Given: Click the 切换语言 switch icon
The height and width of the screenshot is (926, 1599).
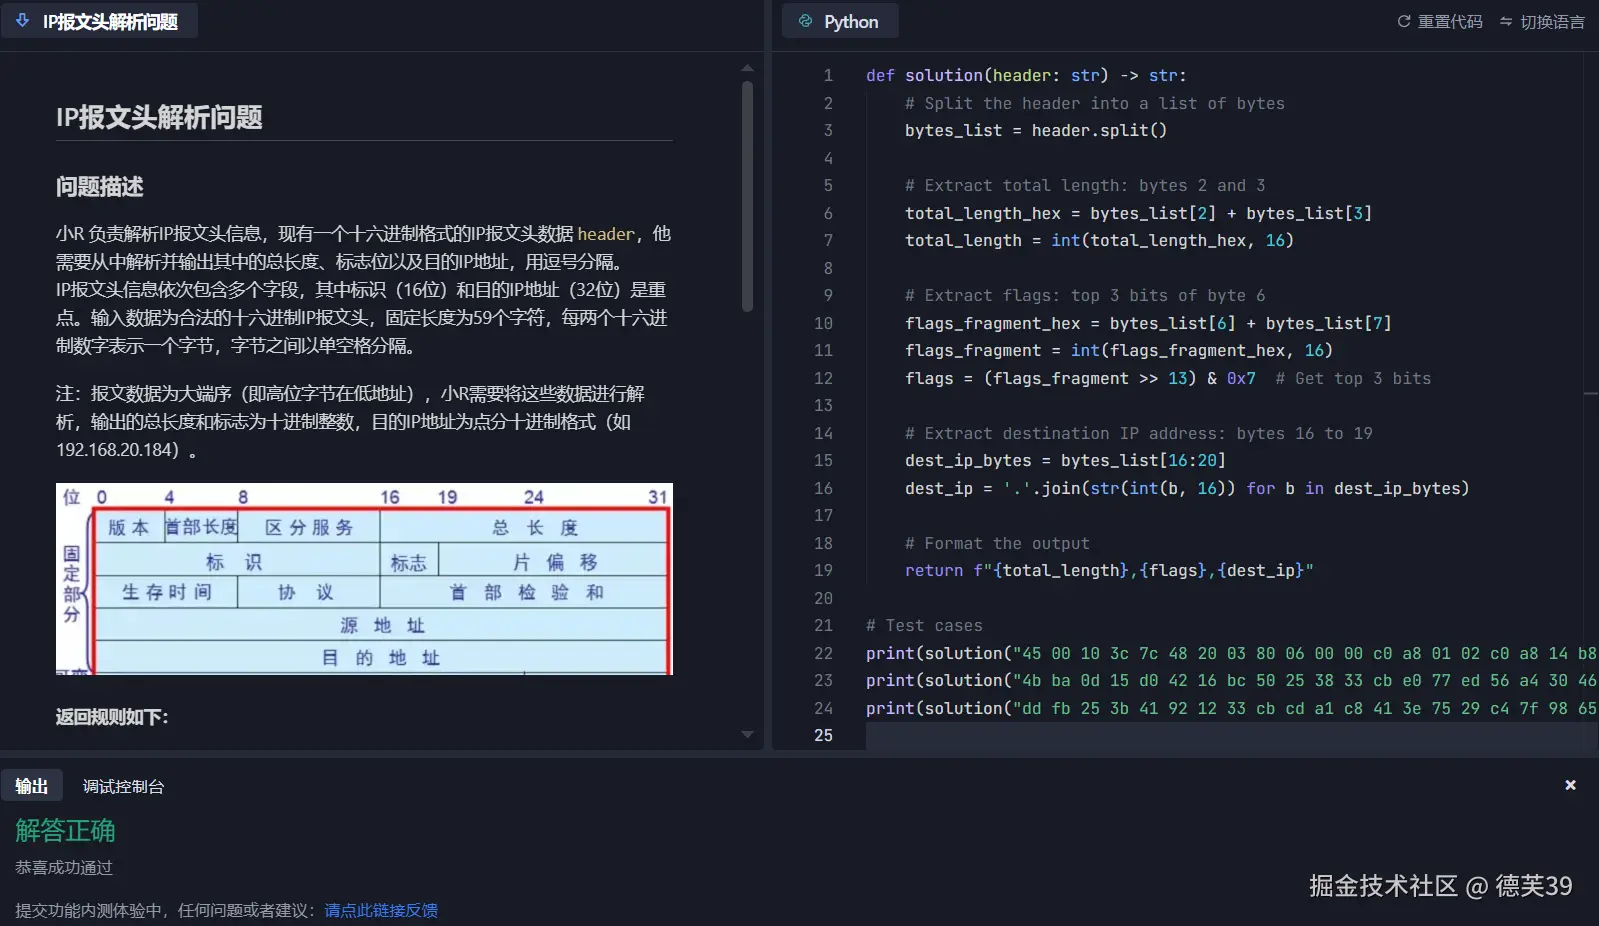Looking at the screenshot, I should 1506,21.
